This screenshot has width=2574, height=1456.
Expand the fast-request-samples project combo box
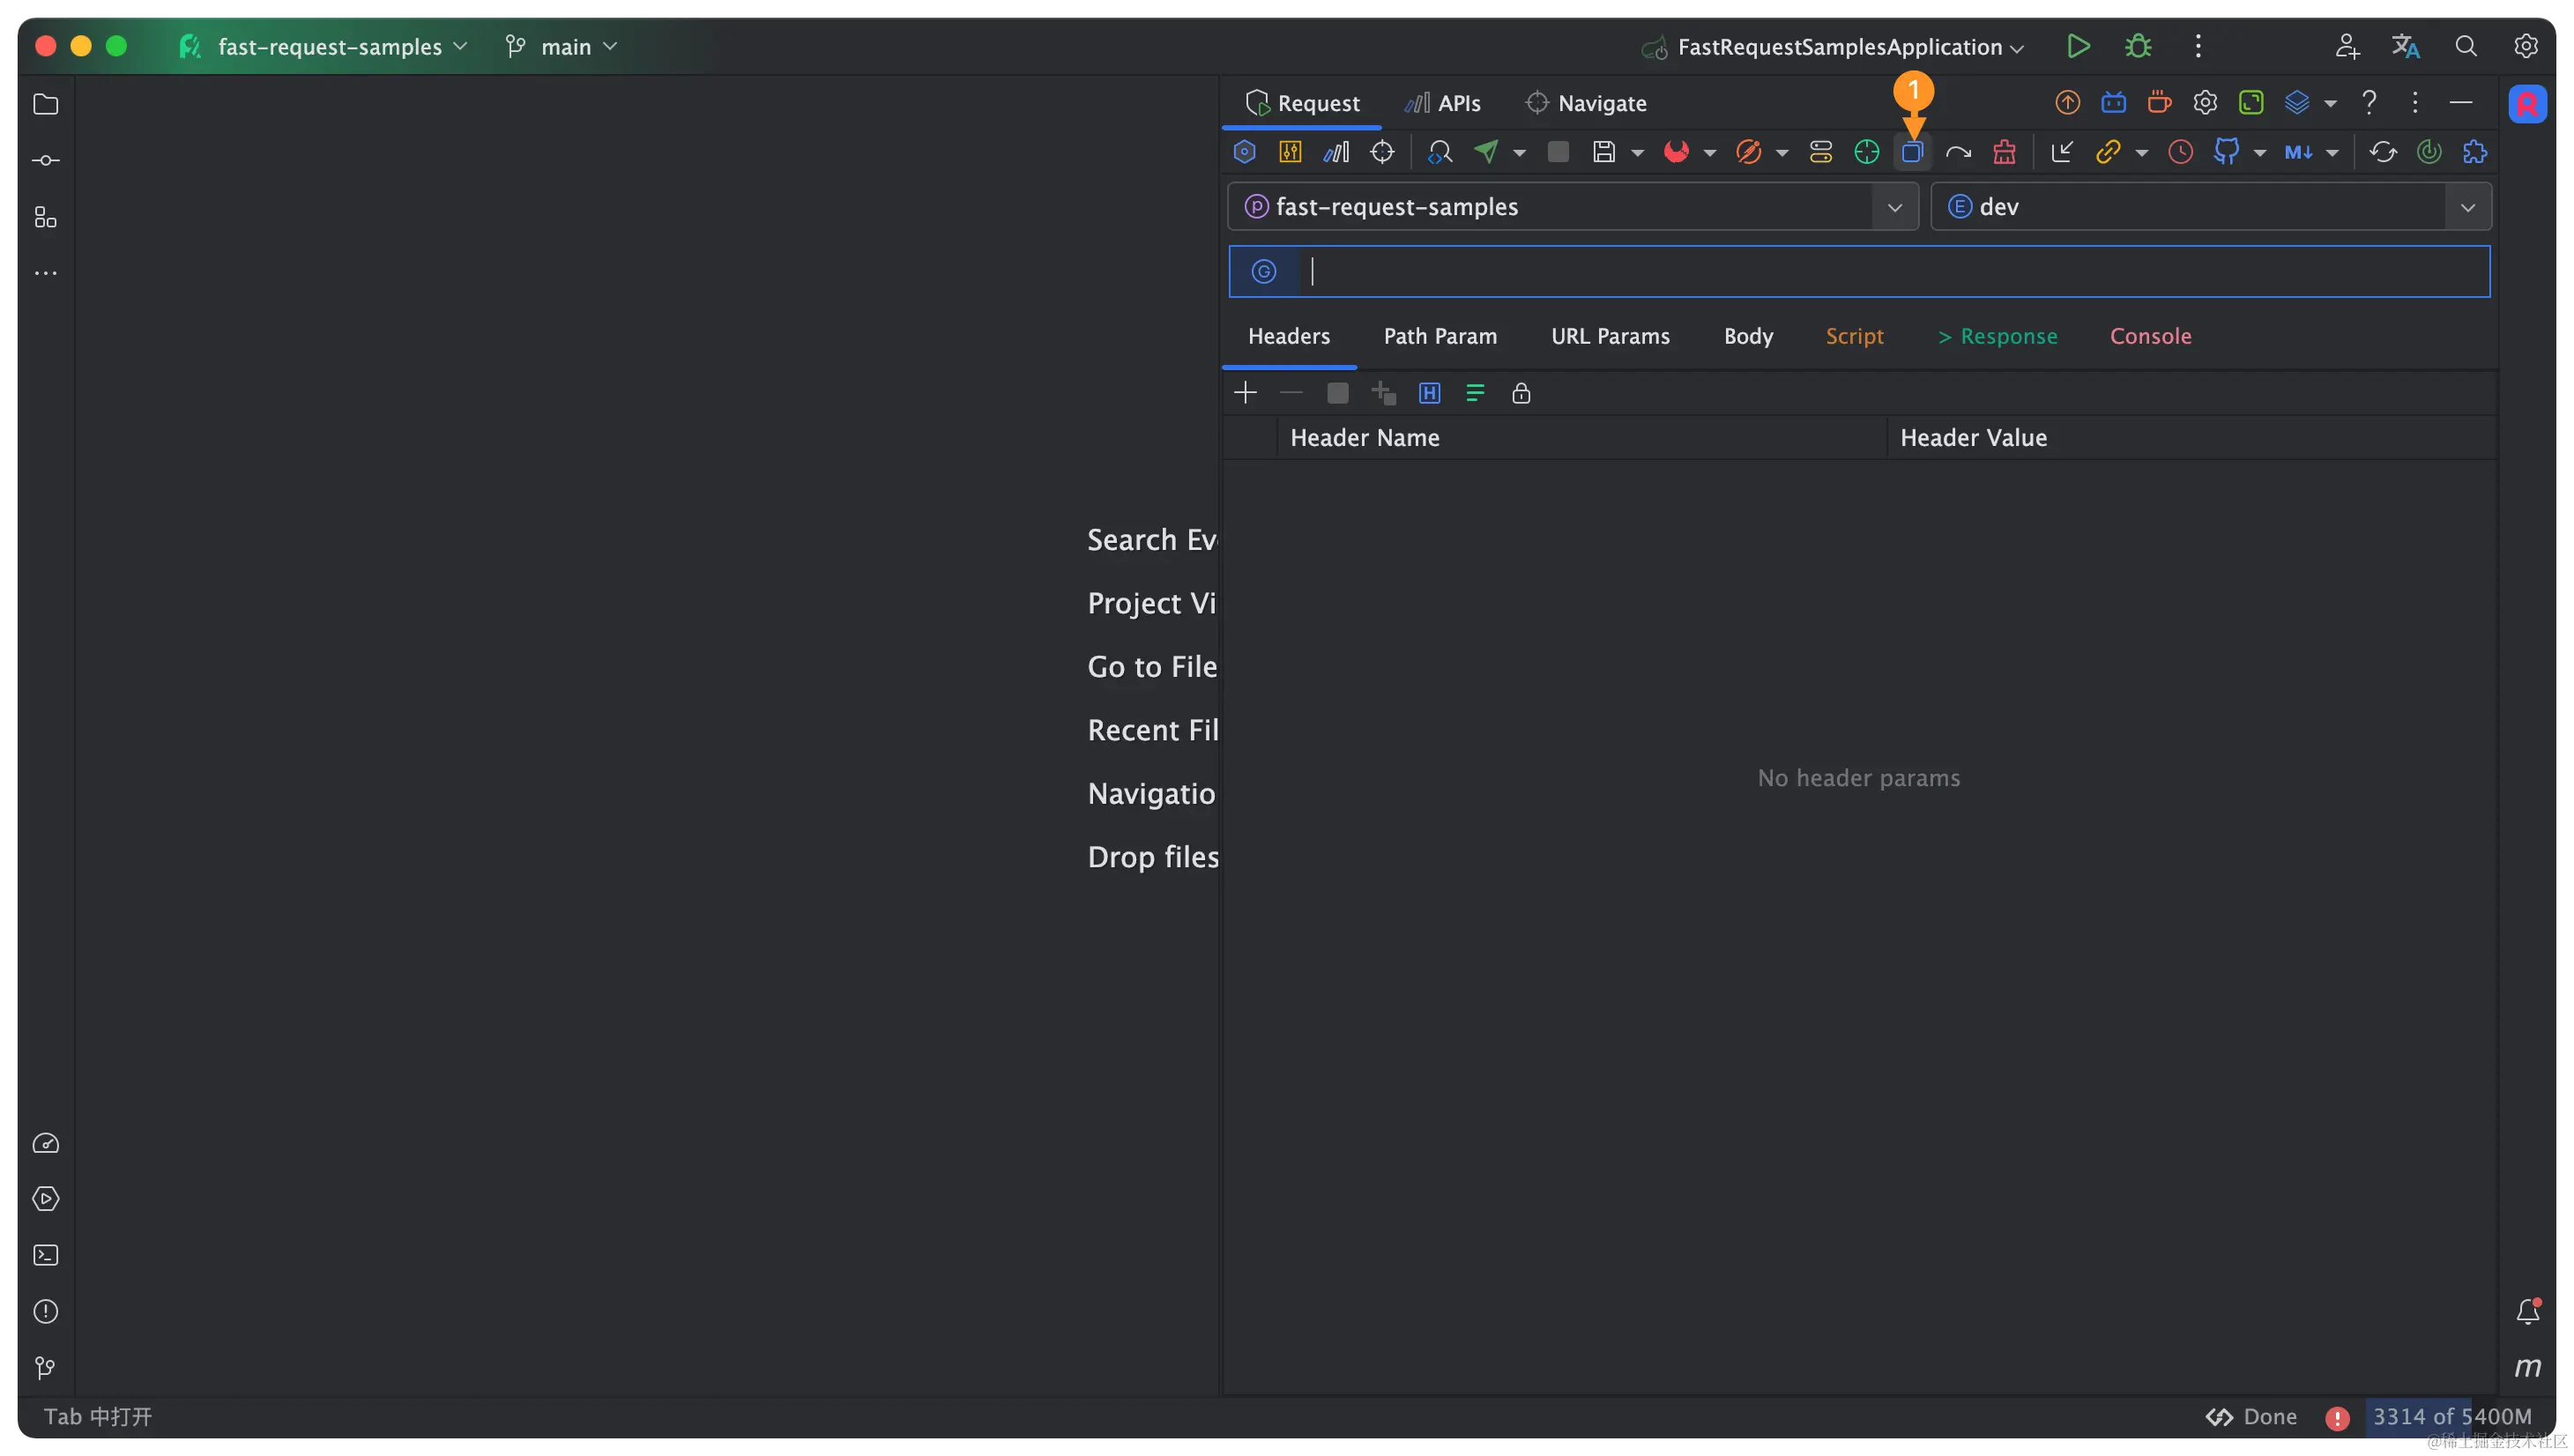click(1573, 207)
